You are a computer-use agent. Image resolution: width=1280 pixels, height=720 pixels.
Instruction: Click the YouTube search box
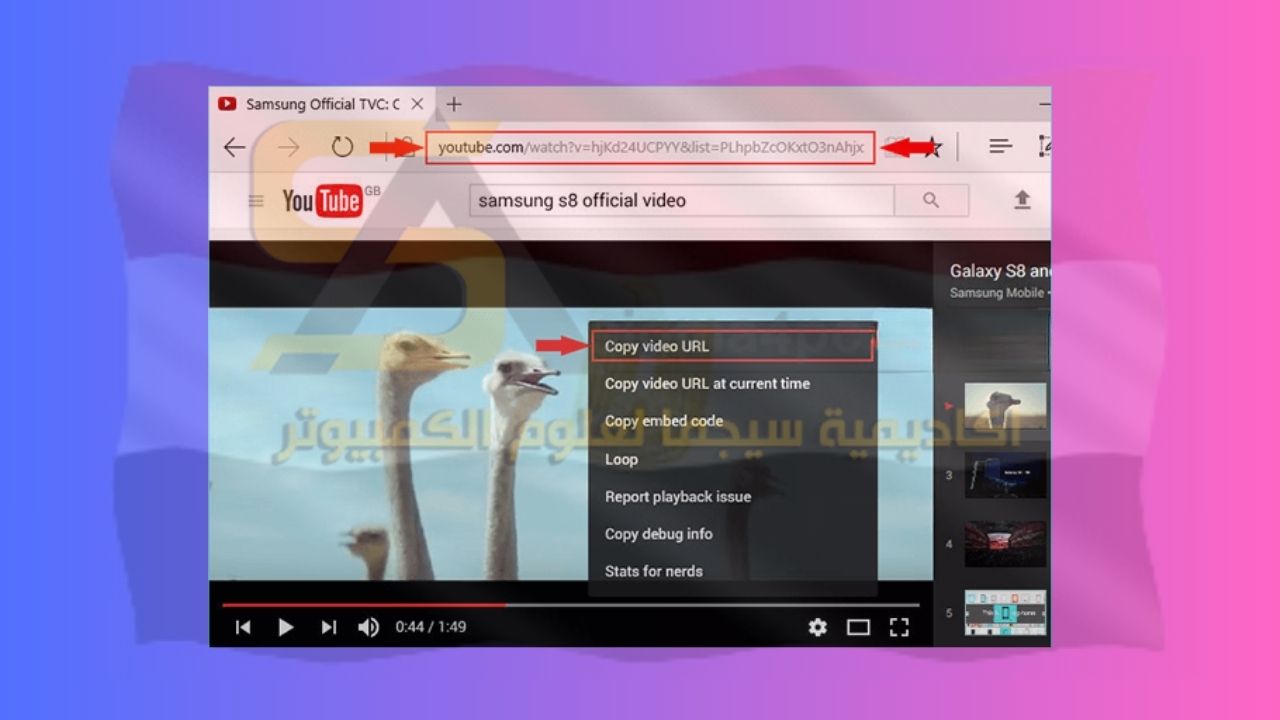(681, 200)
